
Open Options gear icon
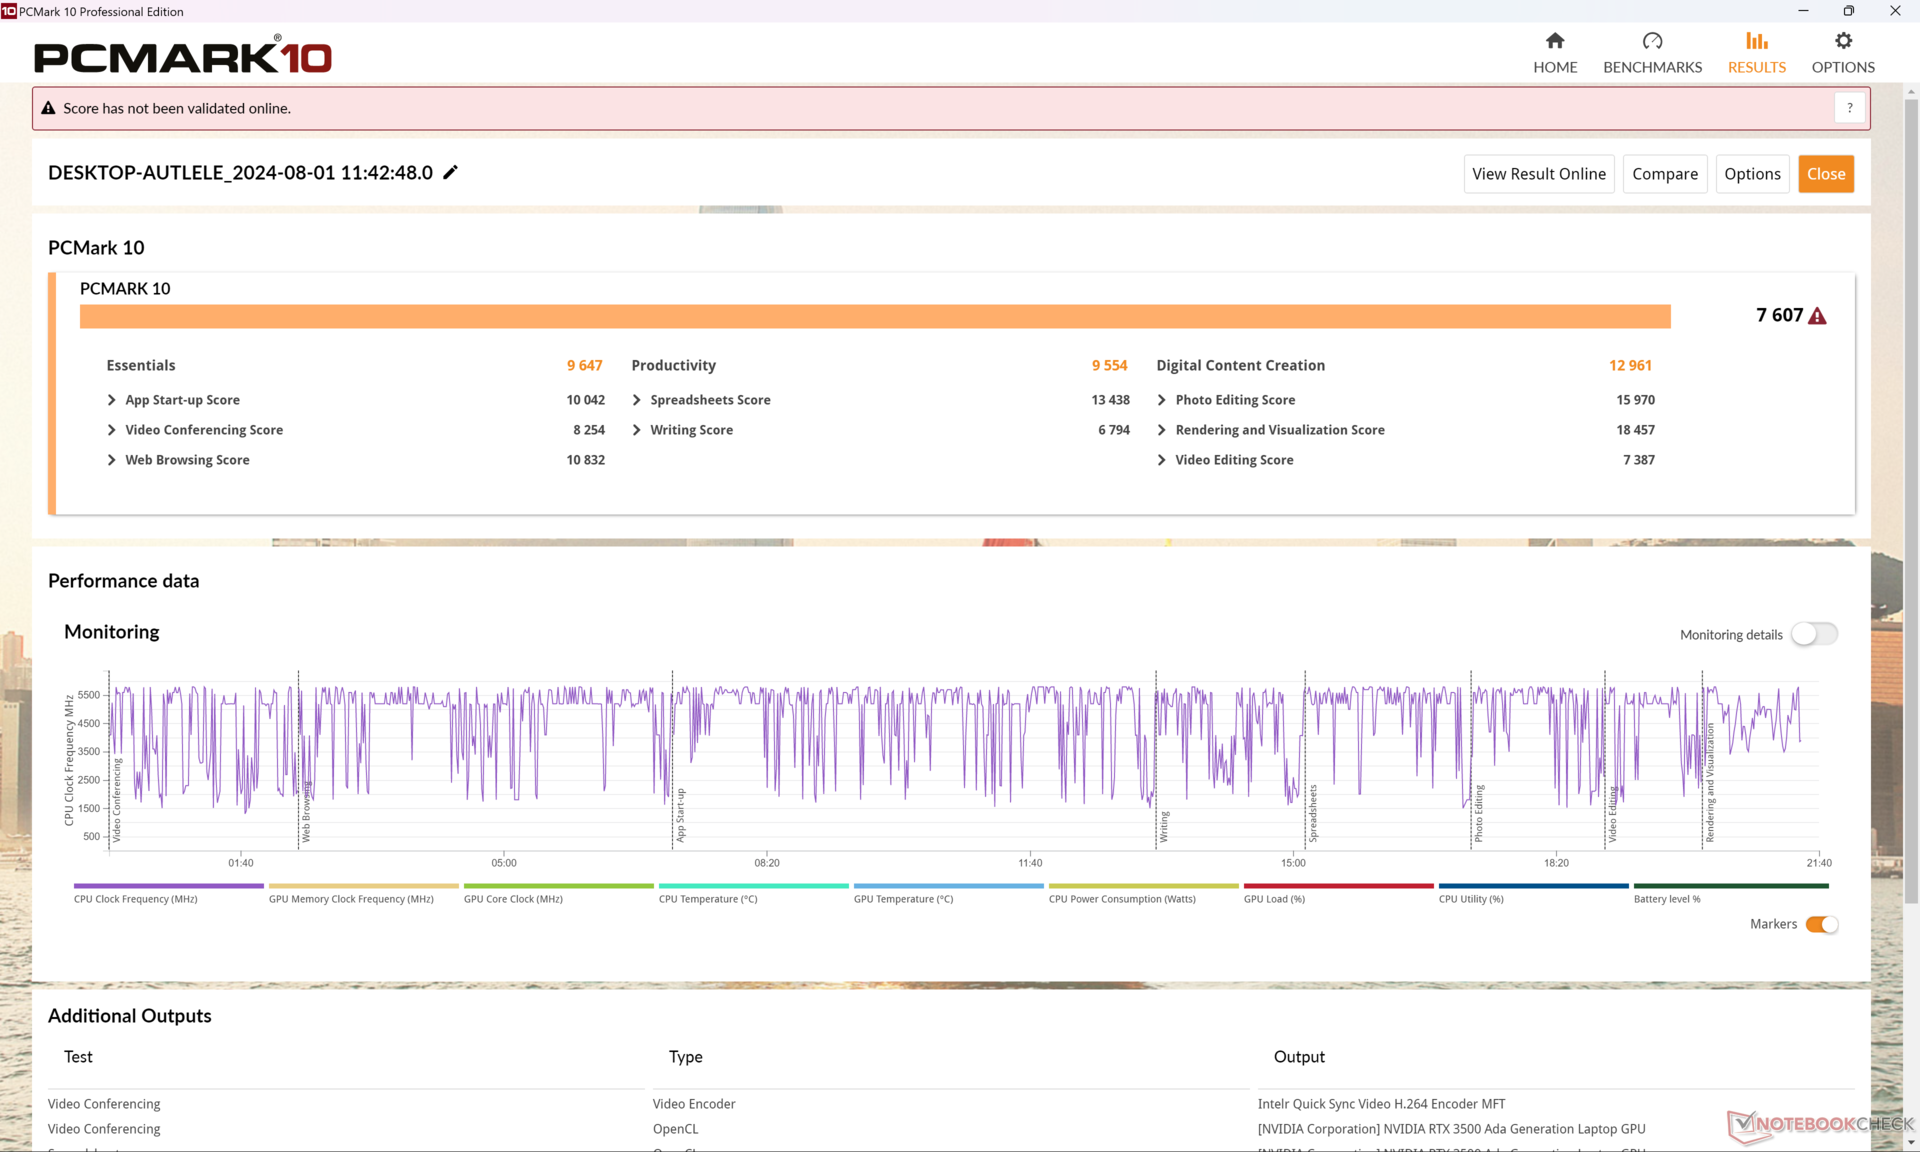[x=1842, y=41]
